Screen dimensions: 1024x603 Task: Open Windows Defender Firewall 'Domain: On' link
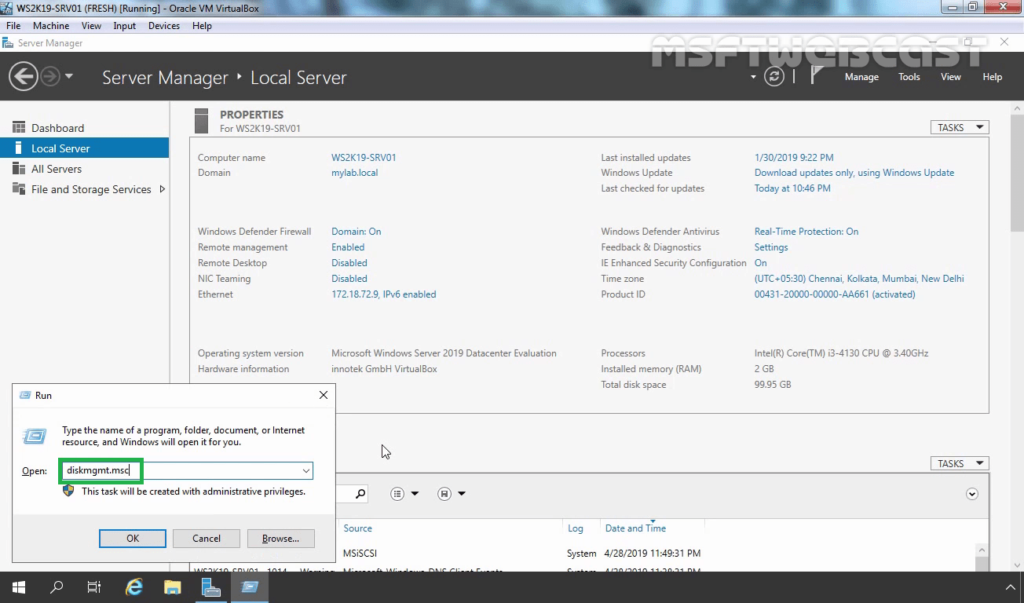tap(356, 231)
